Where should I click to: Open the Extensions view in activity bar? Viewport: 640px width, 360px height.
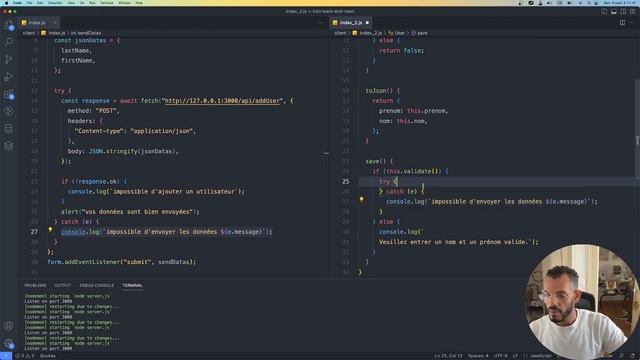pos(9,94)
